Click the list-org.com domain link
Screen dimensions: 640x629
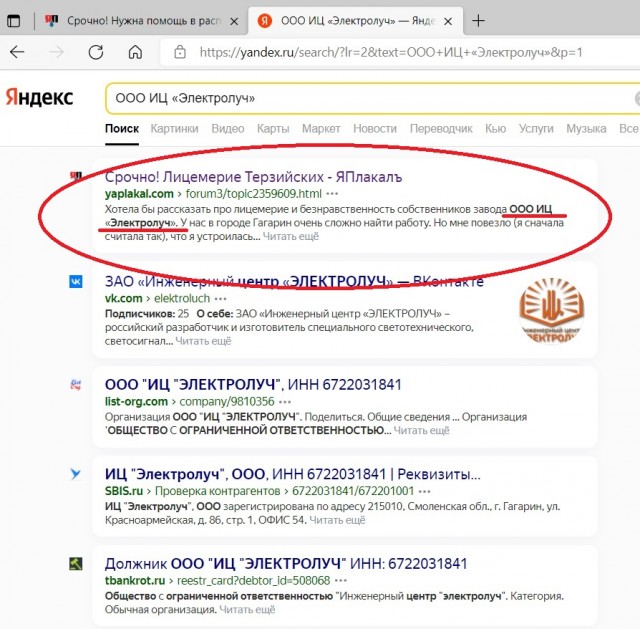[x=136, y=402]
